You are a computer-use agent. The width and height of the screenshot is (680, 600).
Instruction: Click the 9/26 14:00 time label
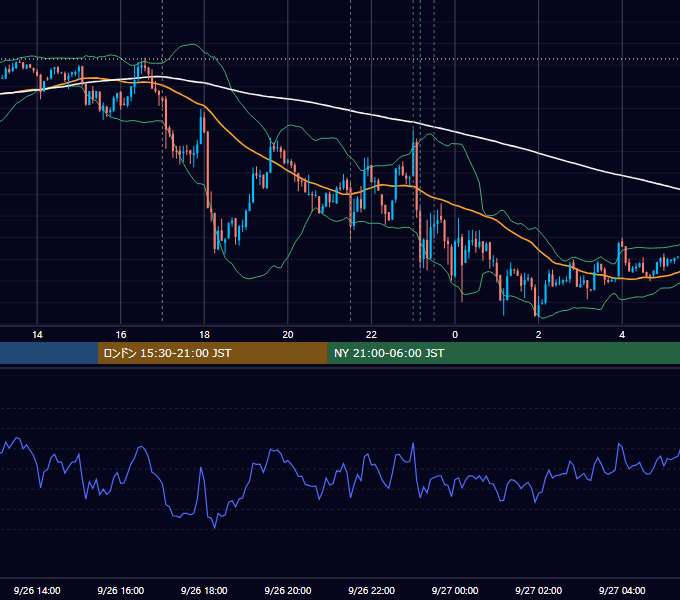pos(37,590)
